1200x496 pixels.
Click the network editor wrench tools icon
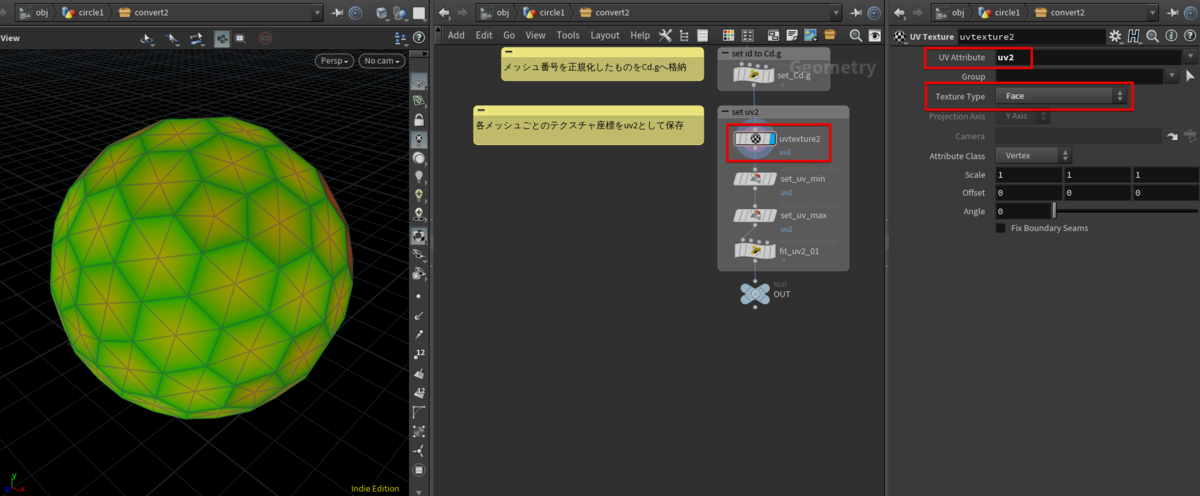click(665, 35)
